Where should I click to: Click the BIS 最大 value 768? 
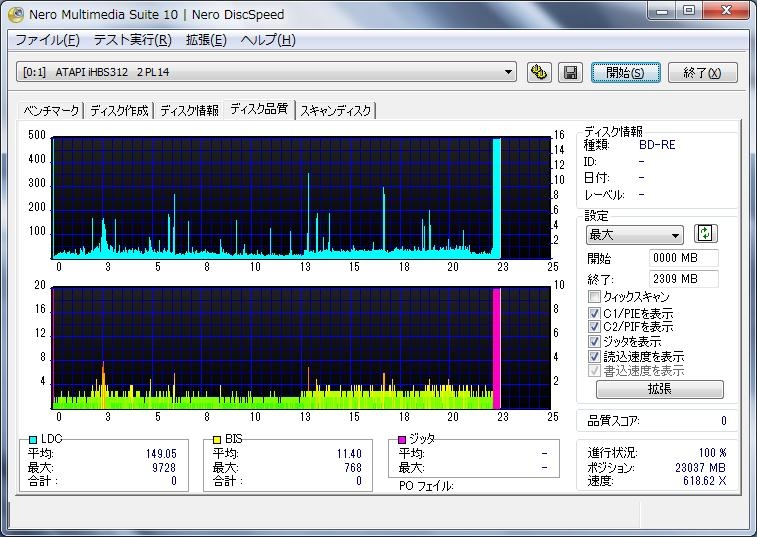click(353, 467)
